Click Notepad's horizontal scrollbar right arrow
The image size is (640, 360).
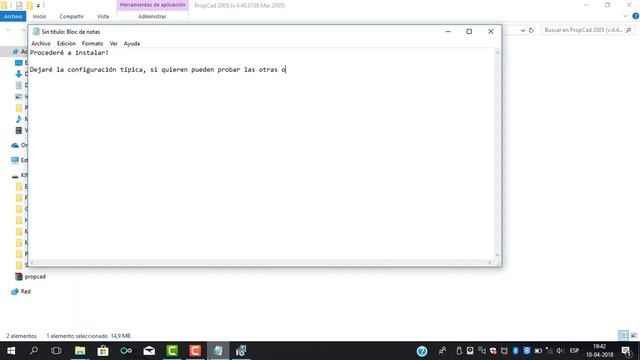coord(490,262)
